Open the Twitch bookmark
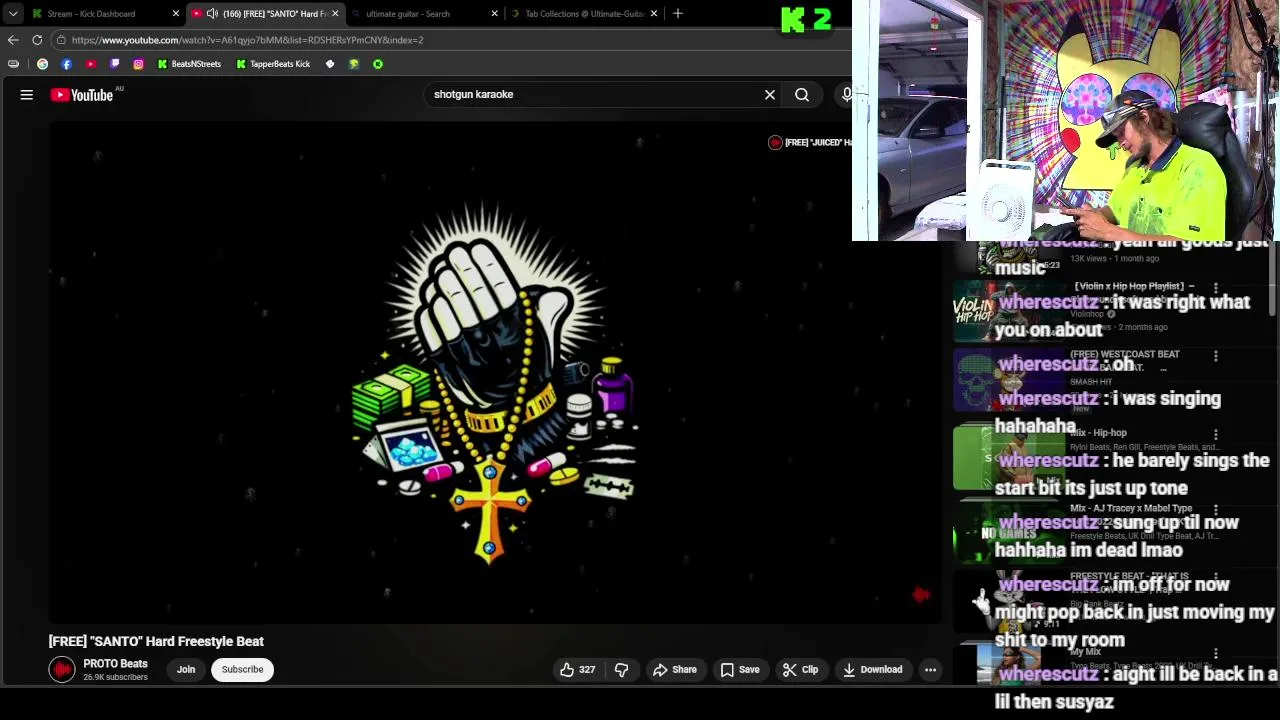Screen dimensions: 1280x720 114,64
